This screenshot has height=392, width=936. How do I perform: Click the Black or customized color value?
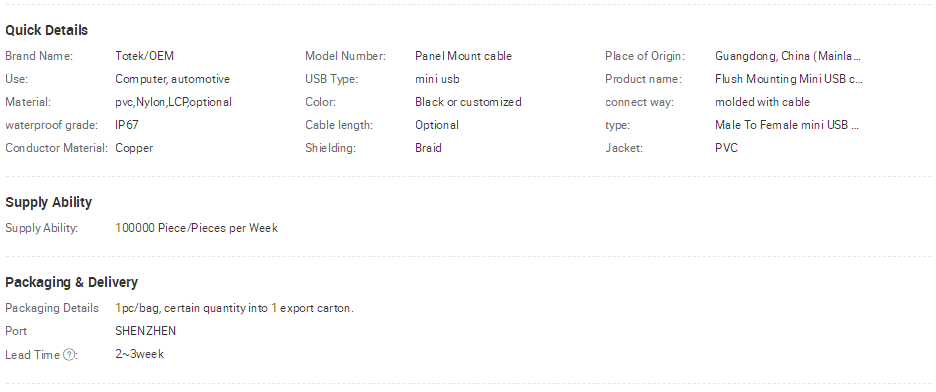[468, 102]
